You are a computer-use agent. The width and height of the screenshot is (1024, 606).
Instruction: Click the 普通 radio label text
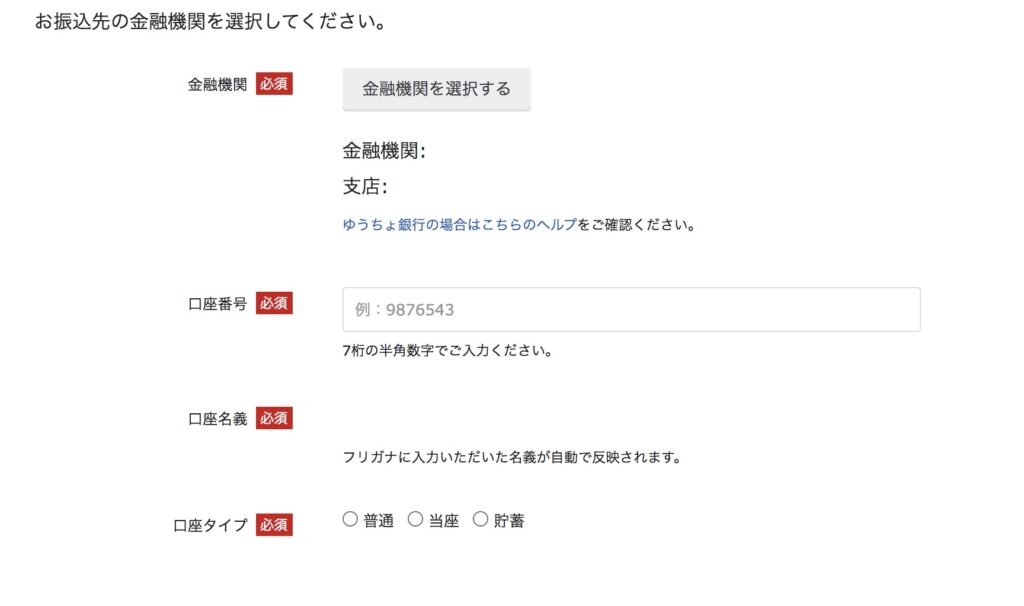coord(379,520)
